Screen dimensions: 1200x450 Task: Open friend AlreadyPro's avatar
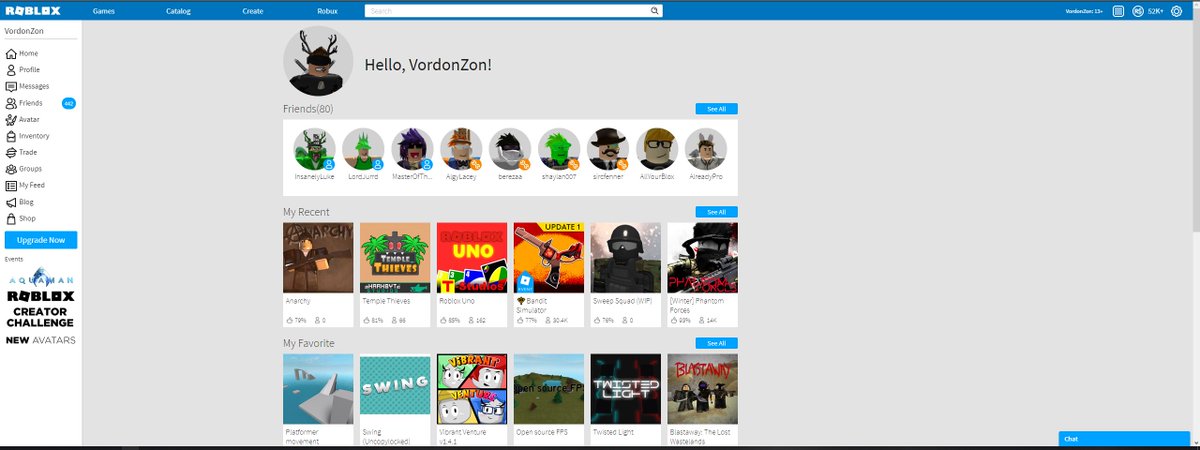(x=706, y=149)
